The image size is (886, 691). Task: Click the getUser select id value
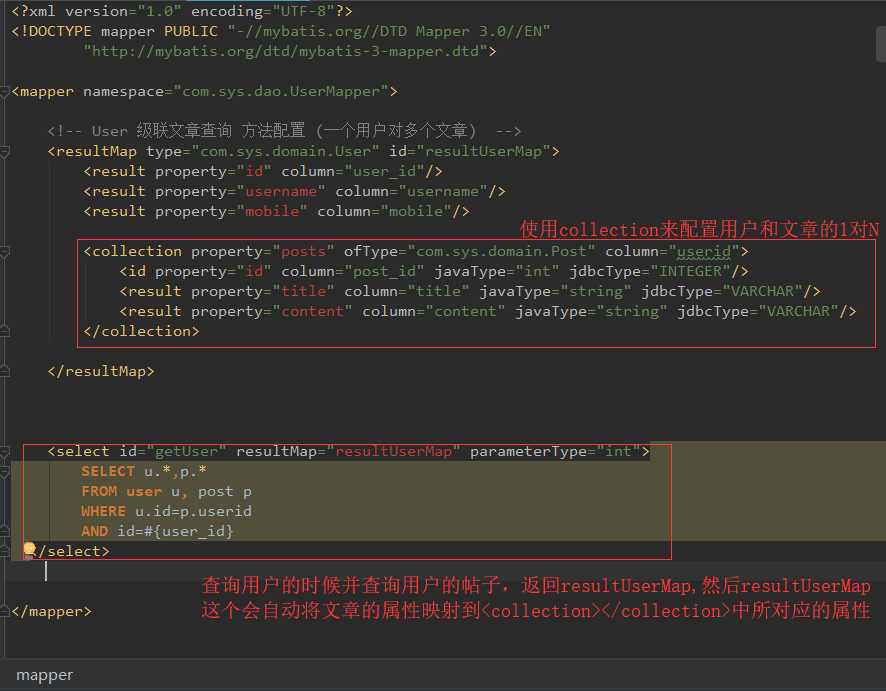tap(186, 451)
